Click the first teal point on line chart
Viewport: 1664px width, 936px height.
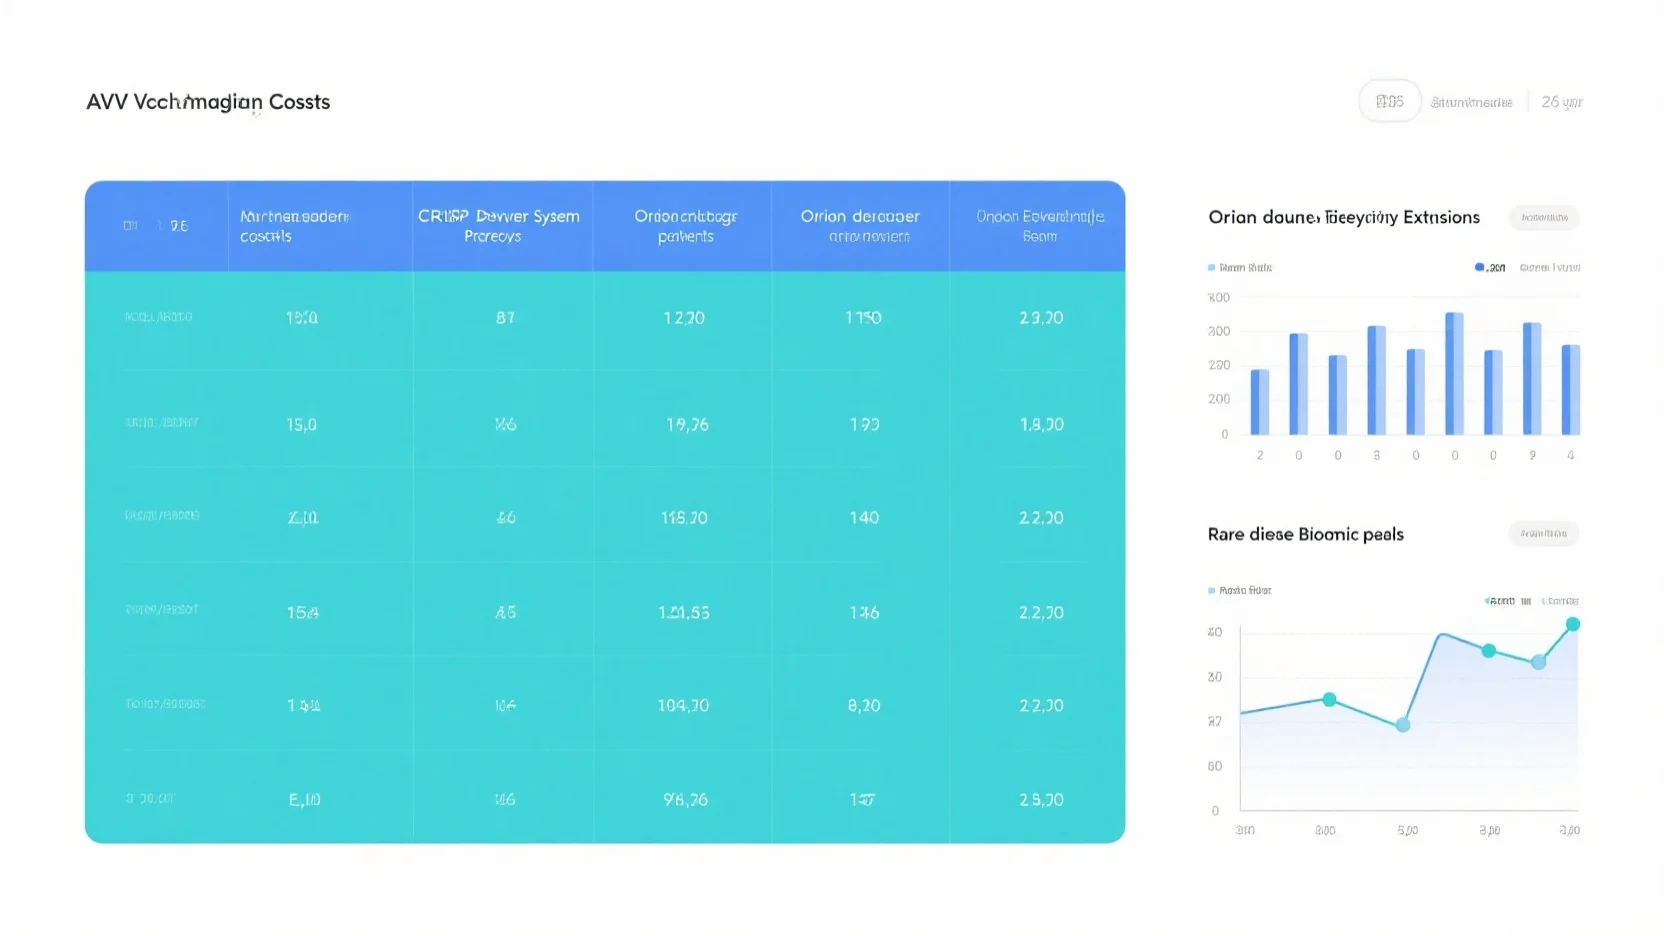point(1329,700)
